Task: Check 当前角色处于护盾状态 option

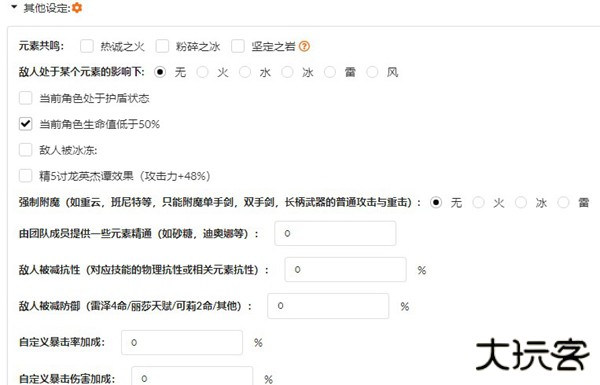Action: point(26,98)
